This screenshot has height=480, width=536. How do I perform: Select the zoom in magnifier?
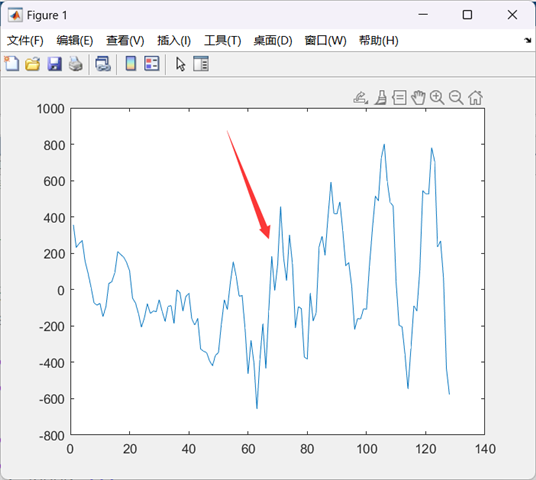coord(437,98)
